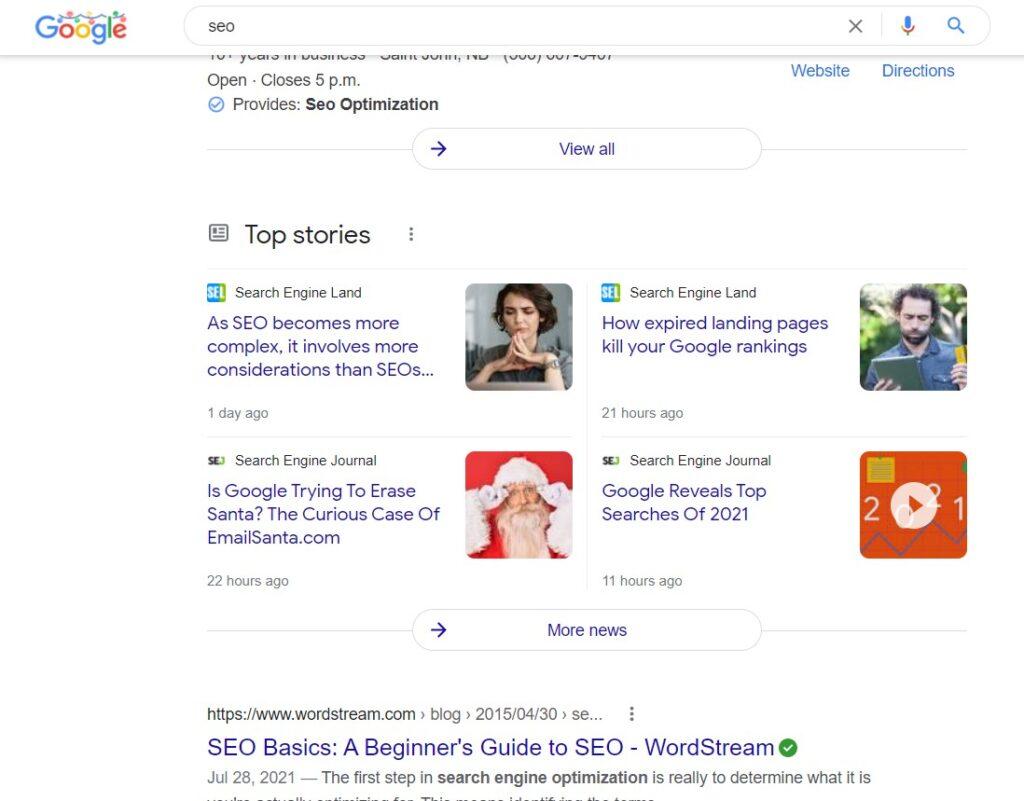The image size is (1024, 801).
Task: Open three-dot menu beside wordstream.com URL
Action: [631, 714]
